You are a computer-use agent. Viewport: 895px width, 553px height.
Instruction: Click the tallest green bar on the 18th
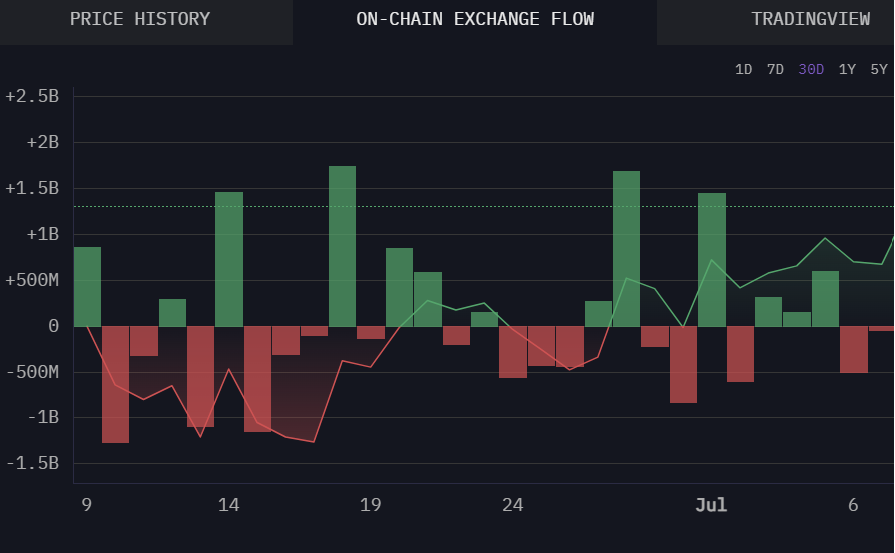[x=342, y=246]
